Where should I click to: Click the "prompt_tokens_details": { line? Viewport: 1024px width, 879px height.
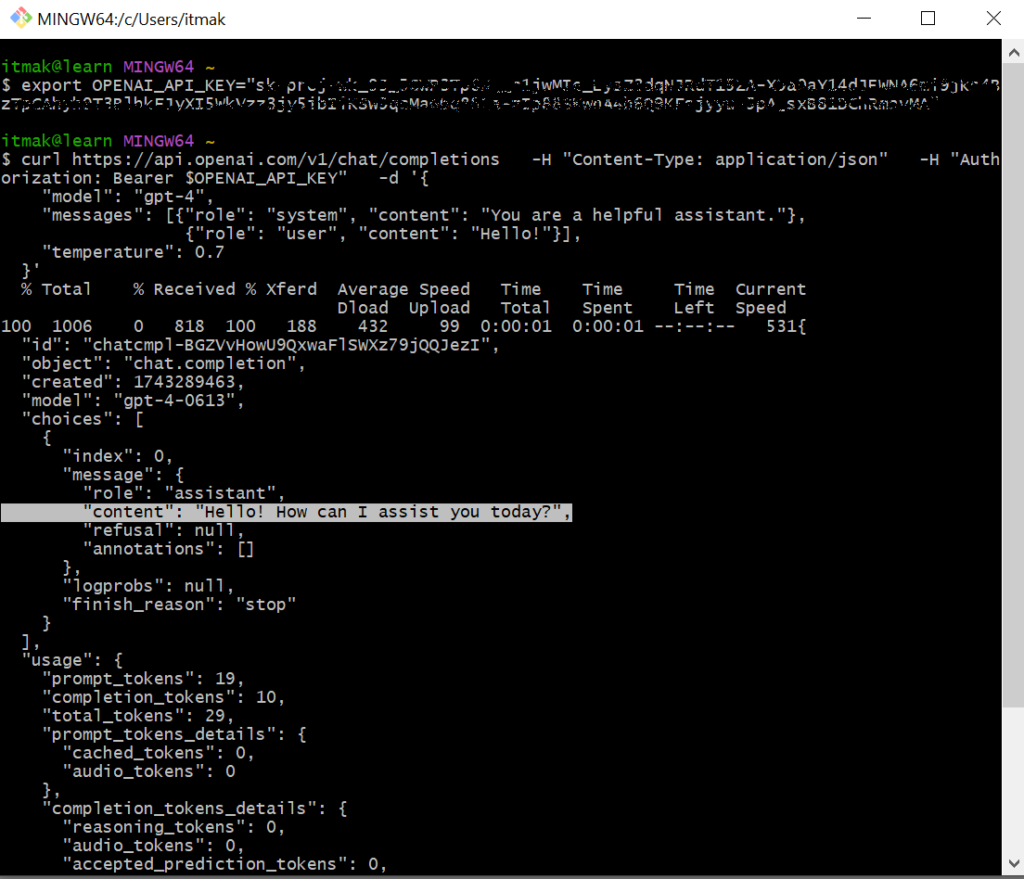(174, 734)
